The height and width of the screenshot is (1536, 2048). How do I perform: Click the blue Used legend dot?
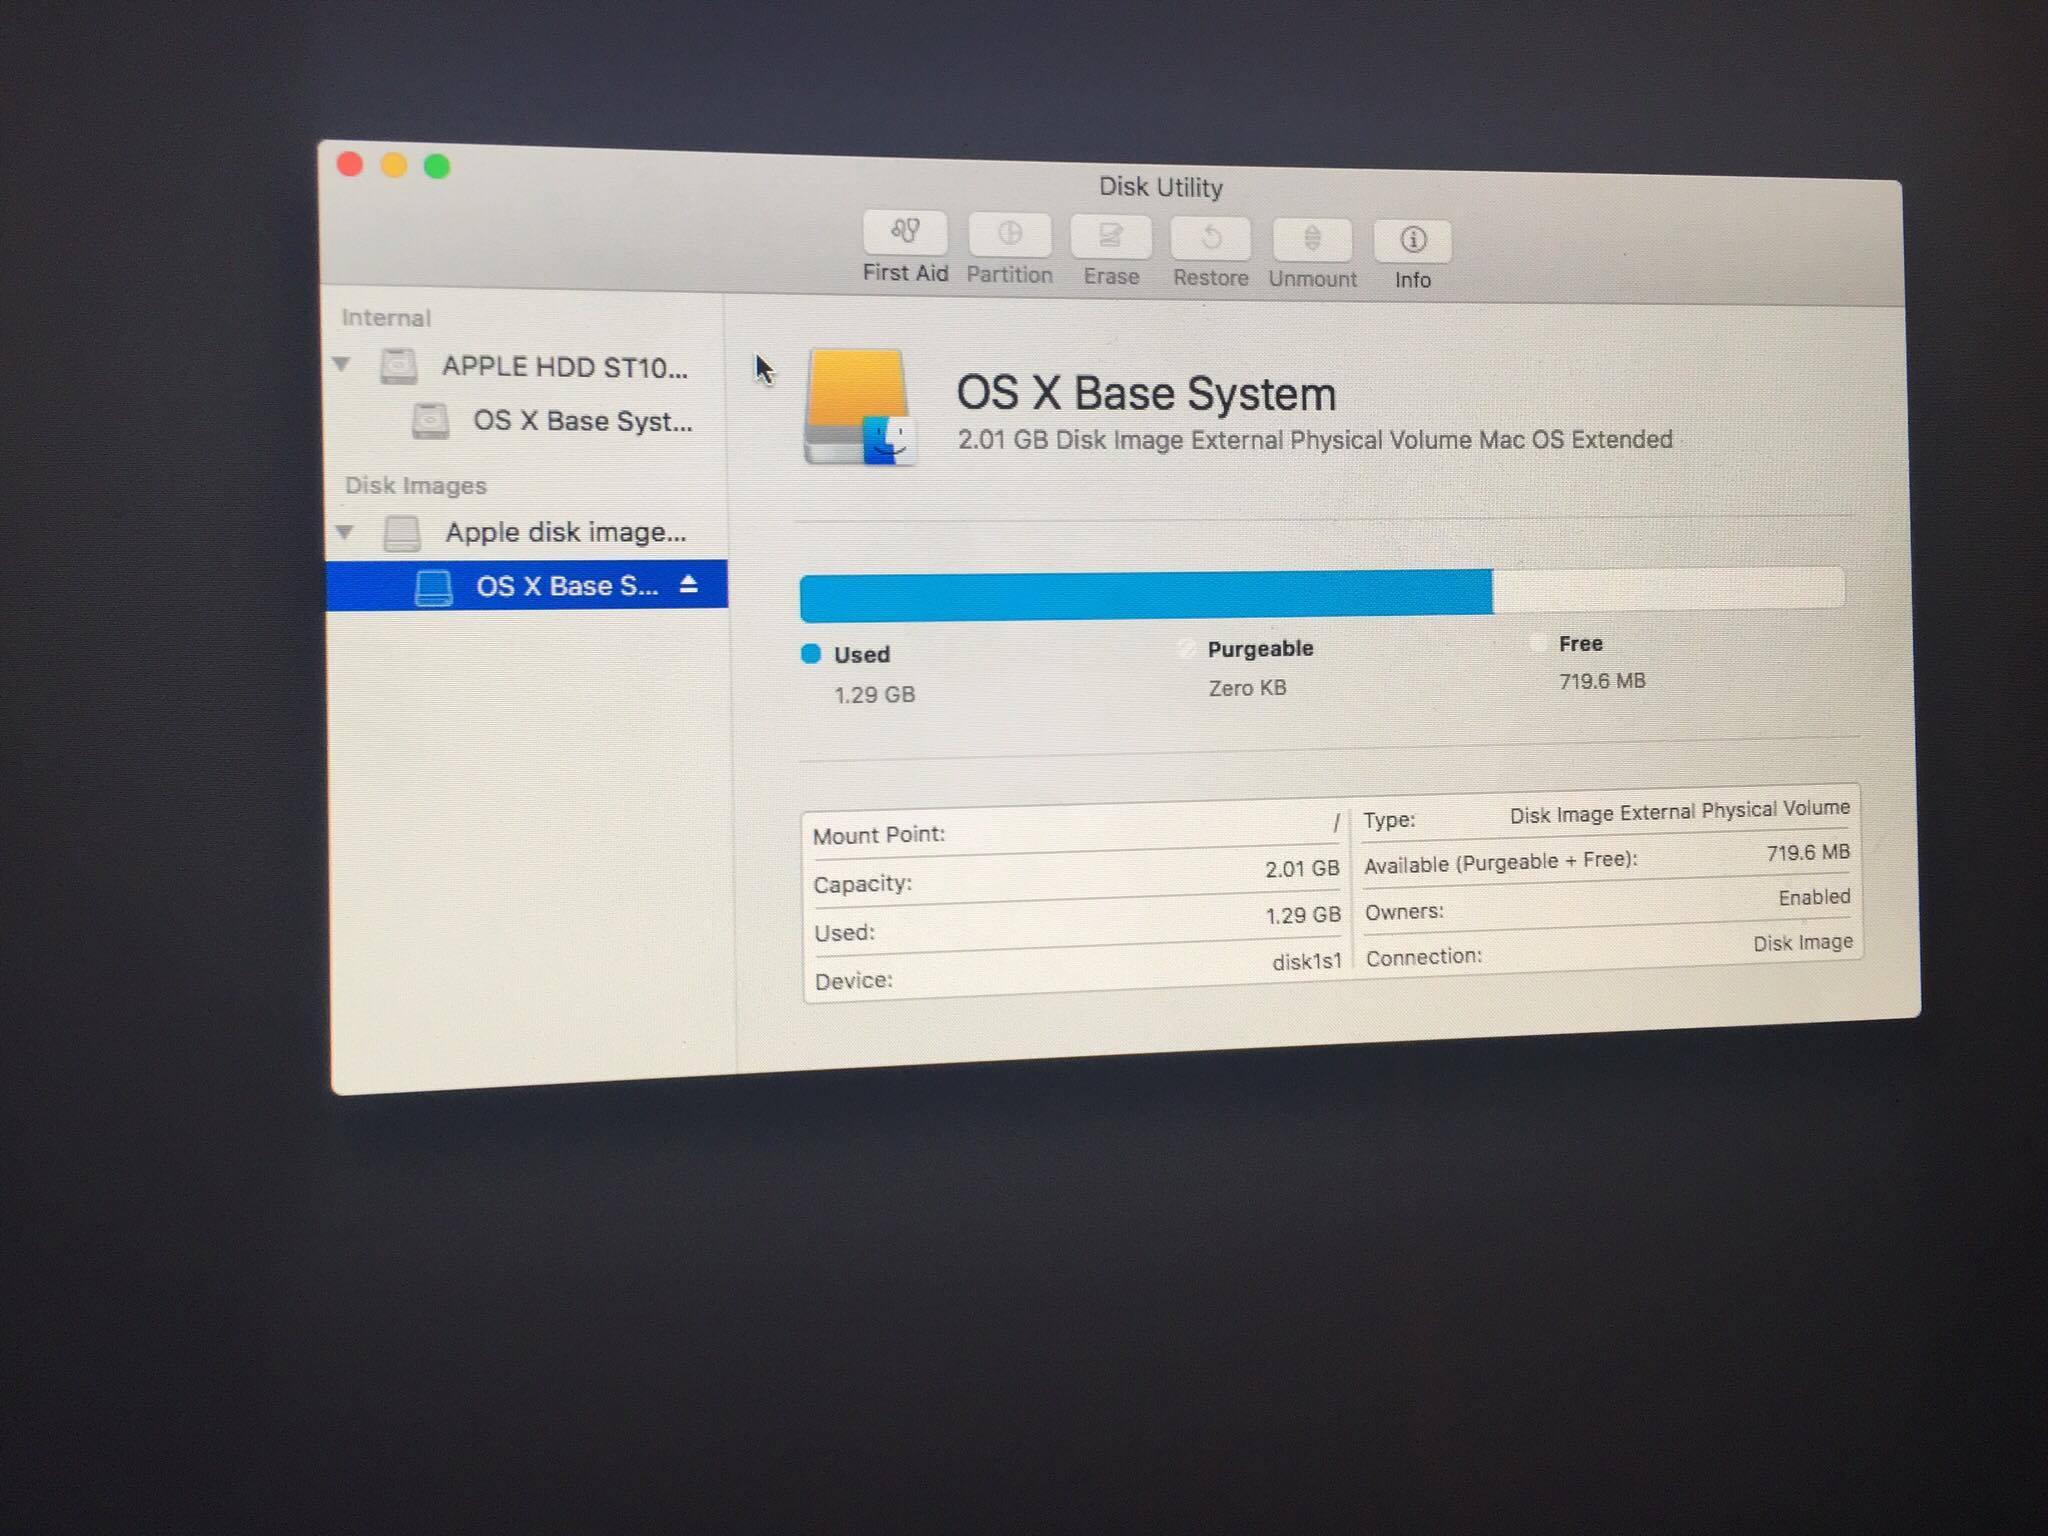811,654
